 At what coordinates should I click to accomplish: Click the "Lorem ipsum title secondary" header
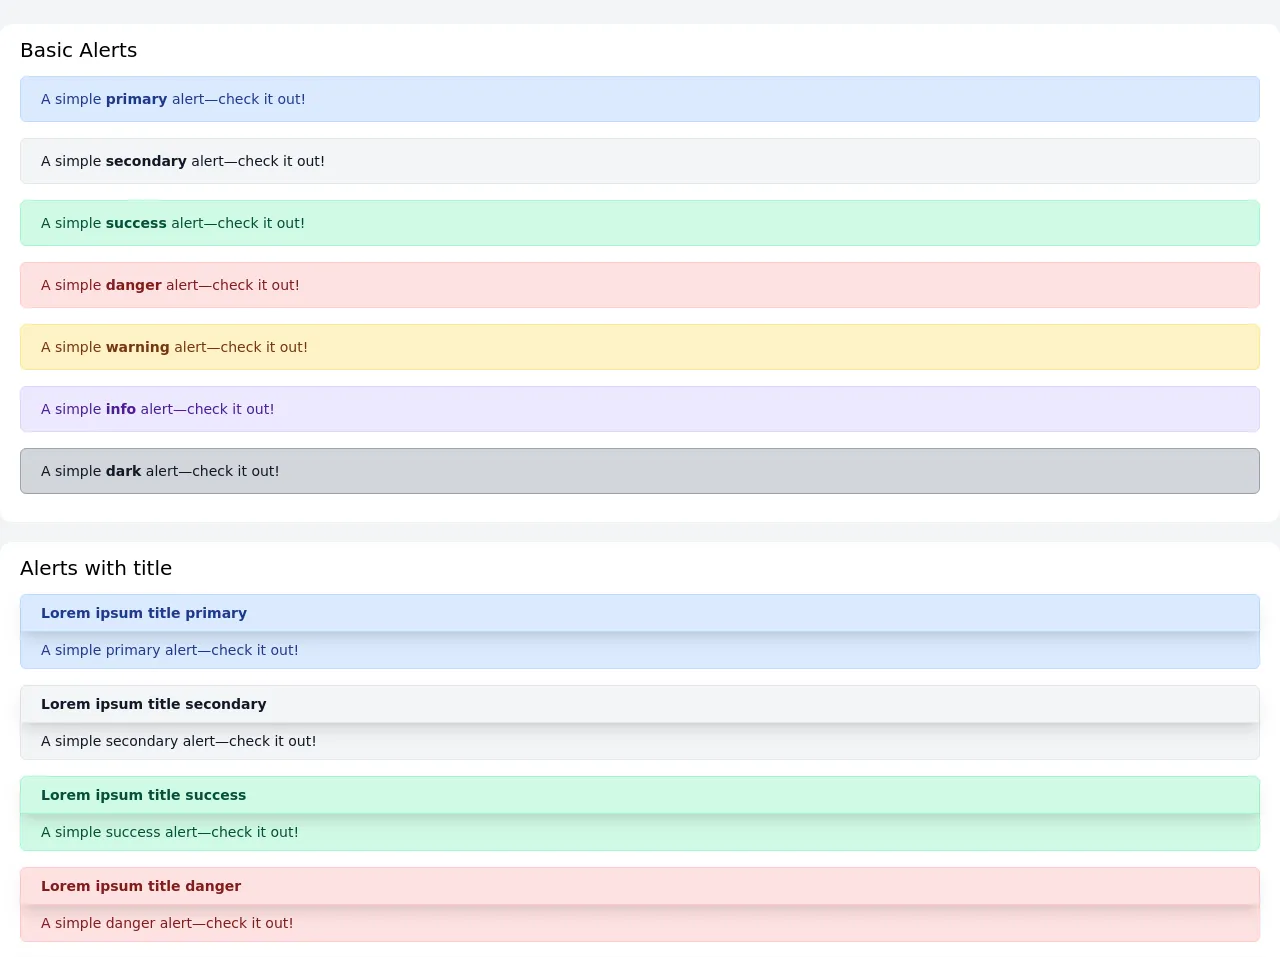(154, 704)
